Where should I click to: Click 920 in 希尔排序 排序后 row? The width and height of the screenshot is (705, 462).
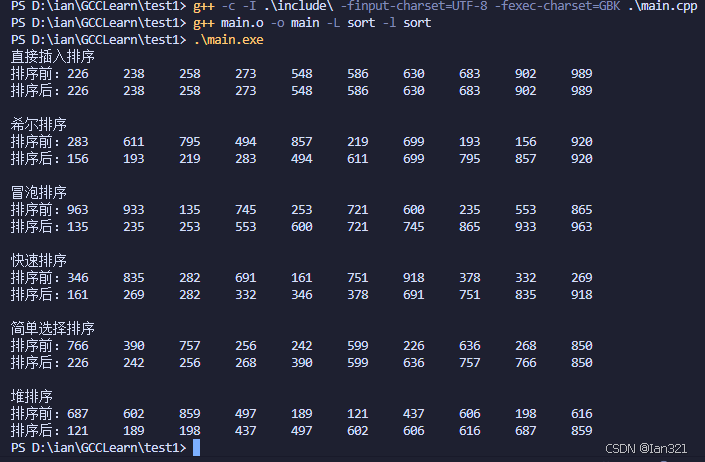click(581, 159)
